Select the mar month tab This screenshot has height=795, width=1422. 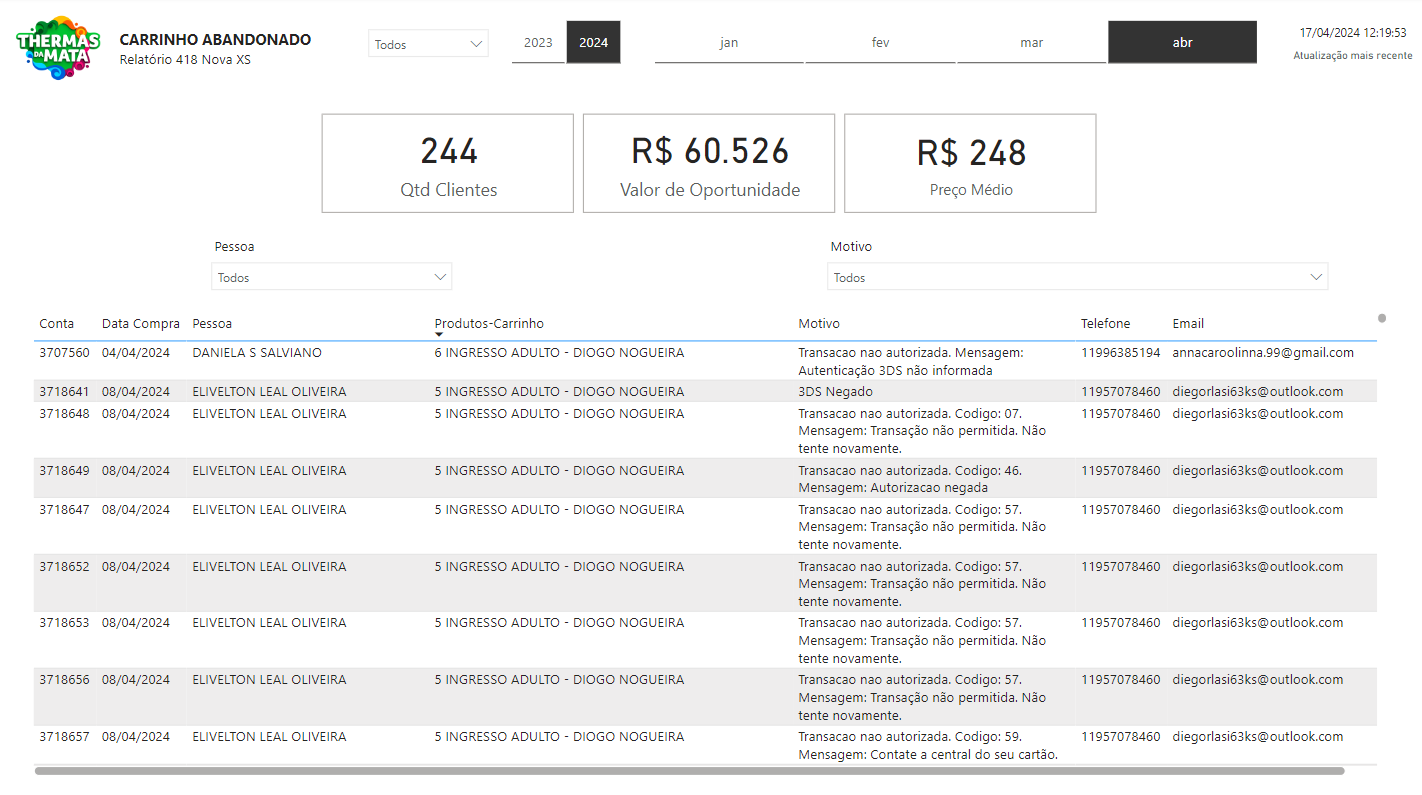coord(1031,42)
